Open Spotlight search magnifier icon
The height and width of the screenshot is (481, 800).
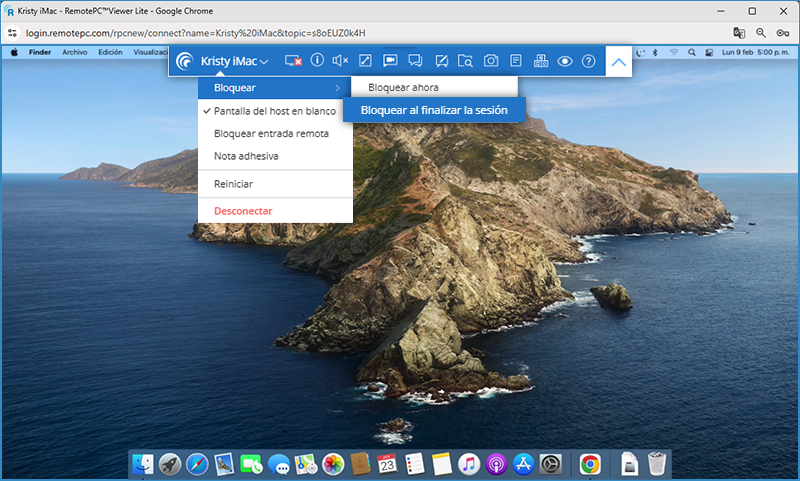(x=691, y=52)
